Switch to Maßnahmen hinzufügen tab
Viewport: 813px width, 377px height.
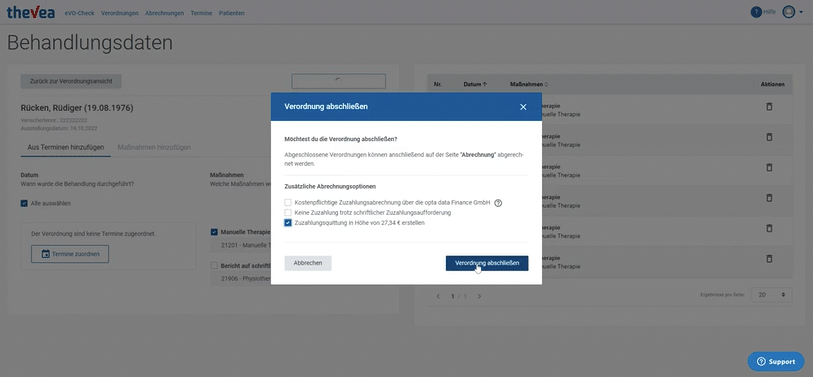pos(154,147)
